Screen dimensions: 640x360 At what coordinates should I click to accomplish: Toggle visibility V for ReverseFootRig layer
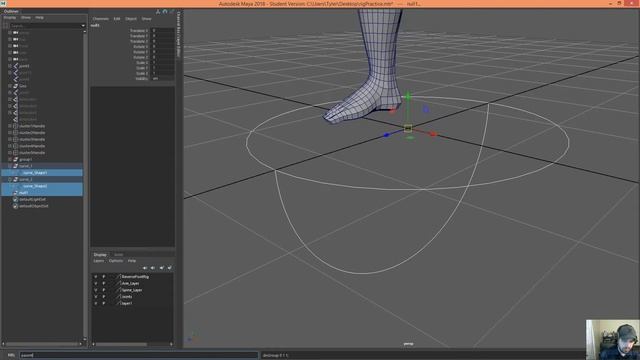pyautogui.click(x=96, y=277)
